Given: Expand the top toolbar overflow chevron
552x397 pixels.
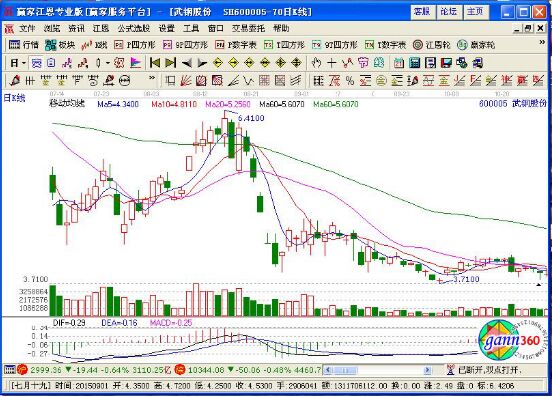Looking at the screenshot, I should click(542, 43).
